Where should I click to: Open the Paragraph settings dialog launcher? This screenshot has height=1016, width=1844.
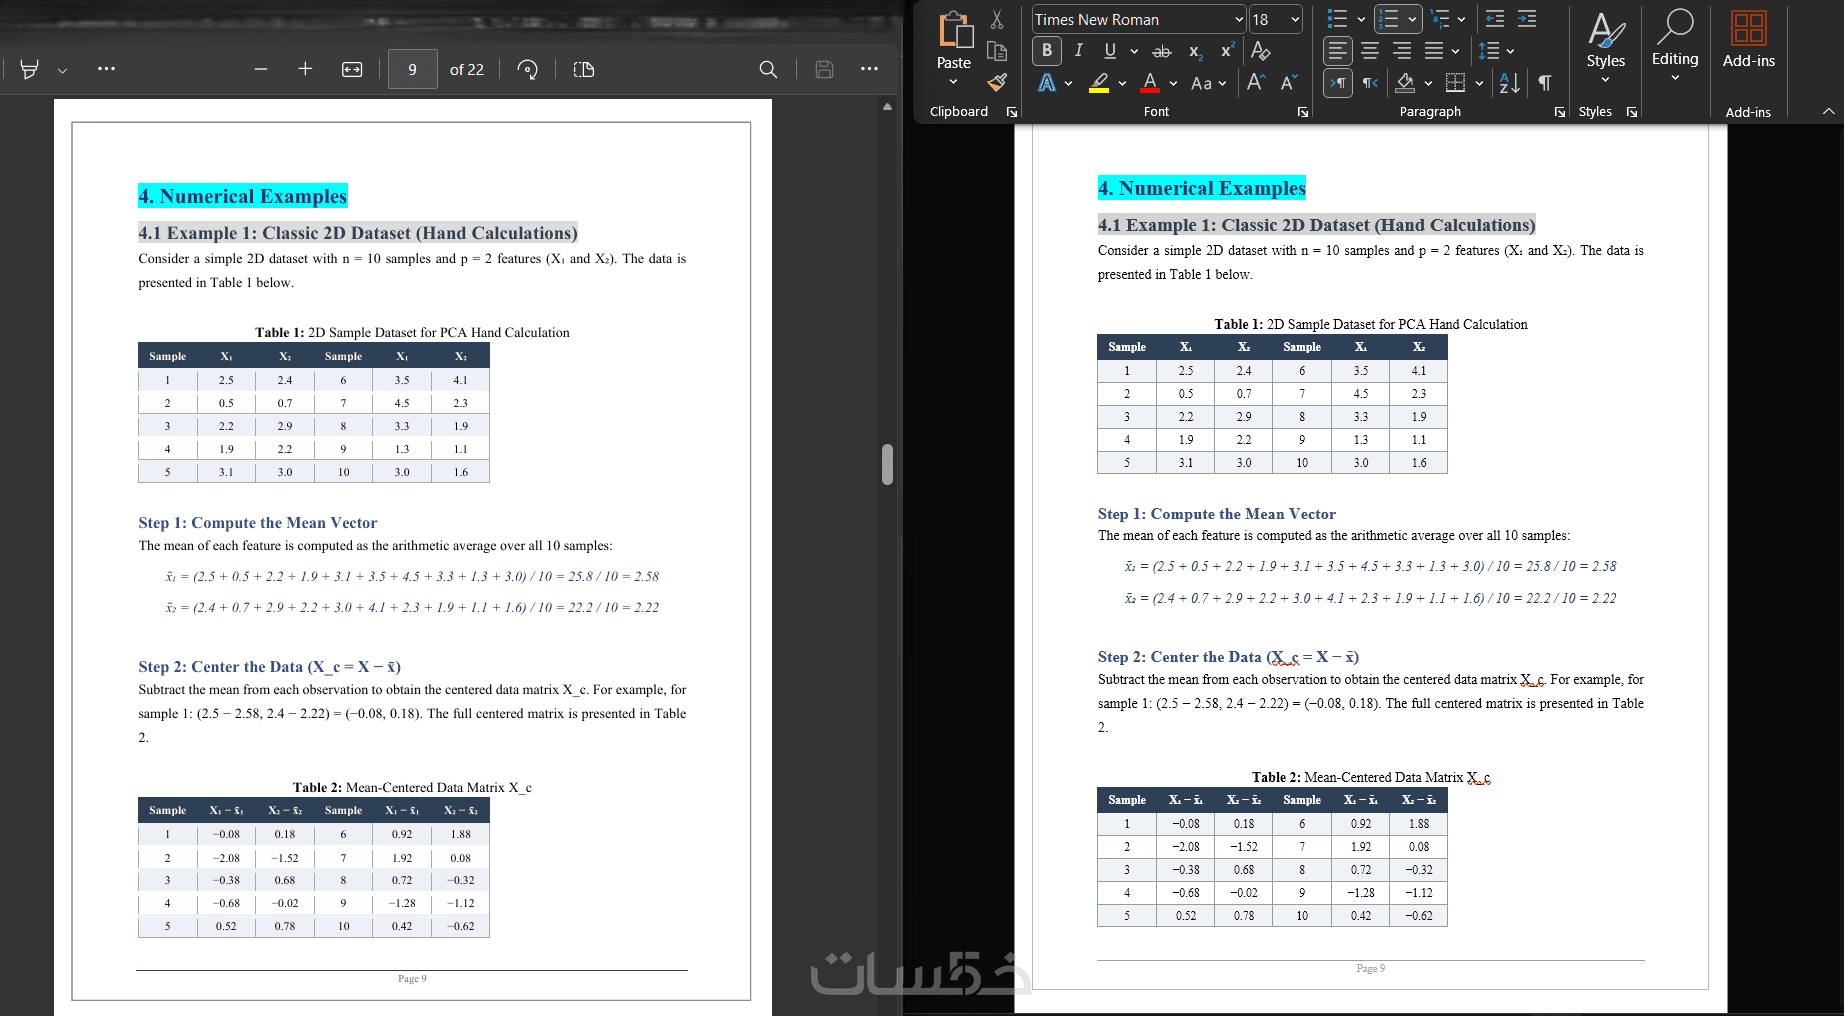click(1560, 112)
